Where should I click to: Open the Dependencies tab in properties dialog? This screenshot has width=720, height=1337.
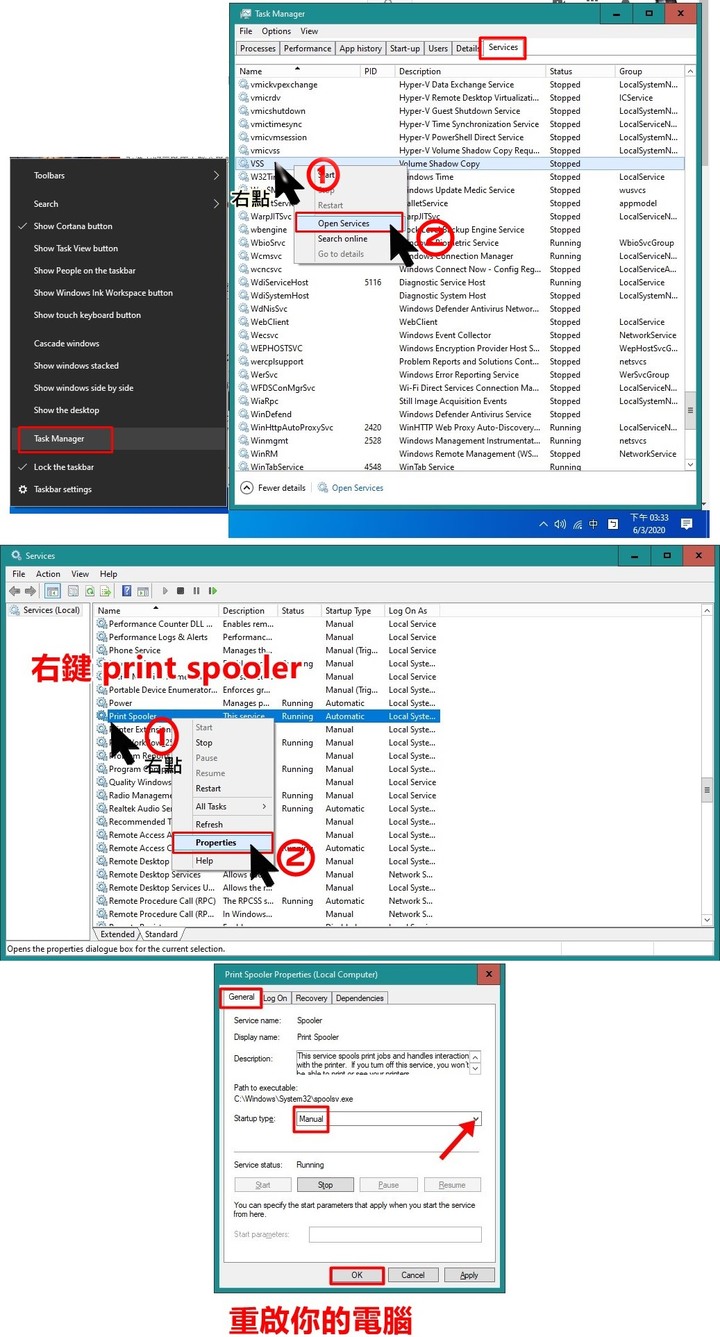tap(359, 998)
